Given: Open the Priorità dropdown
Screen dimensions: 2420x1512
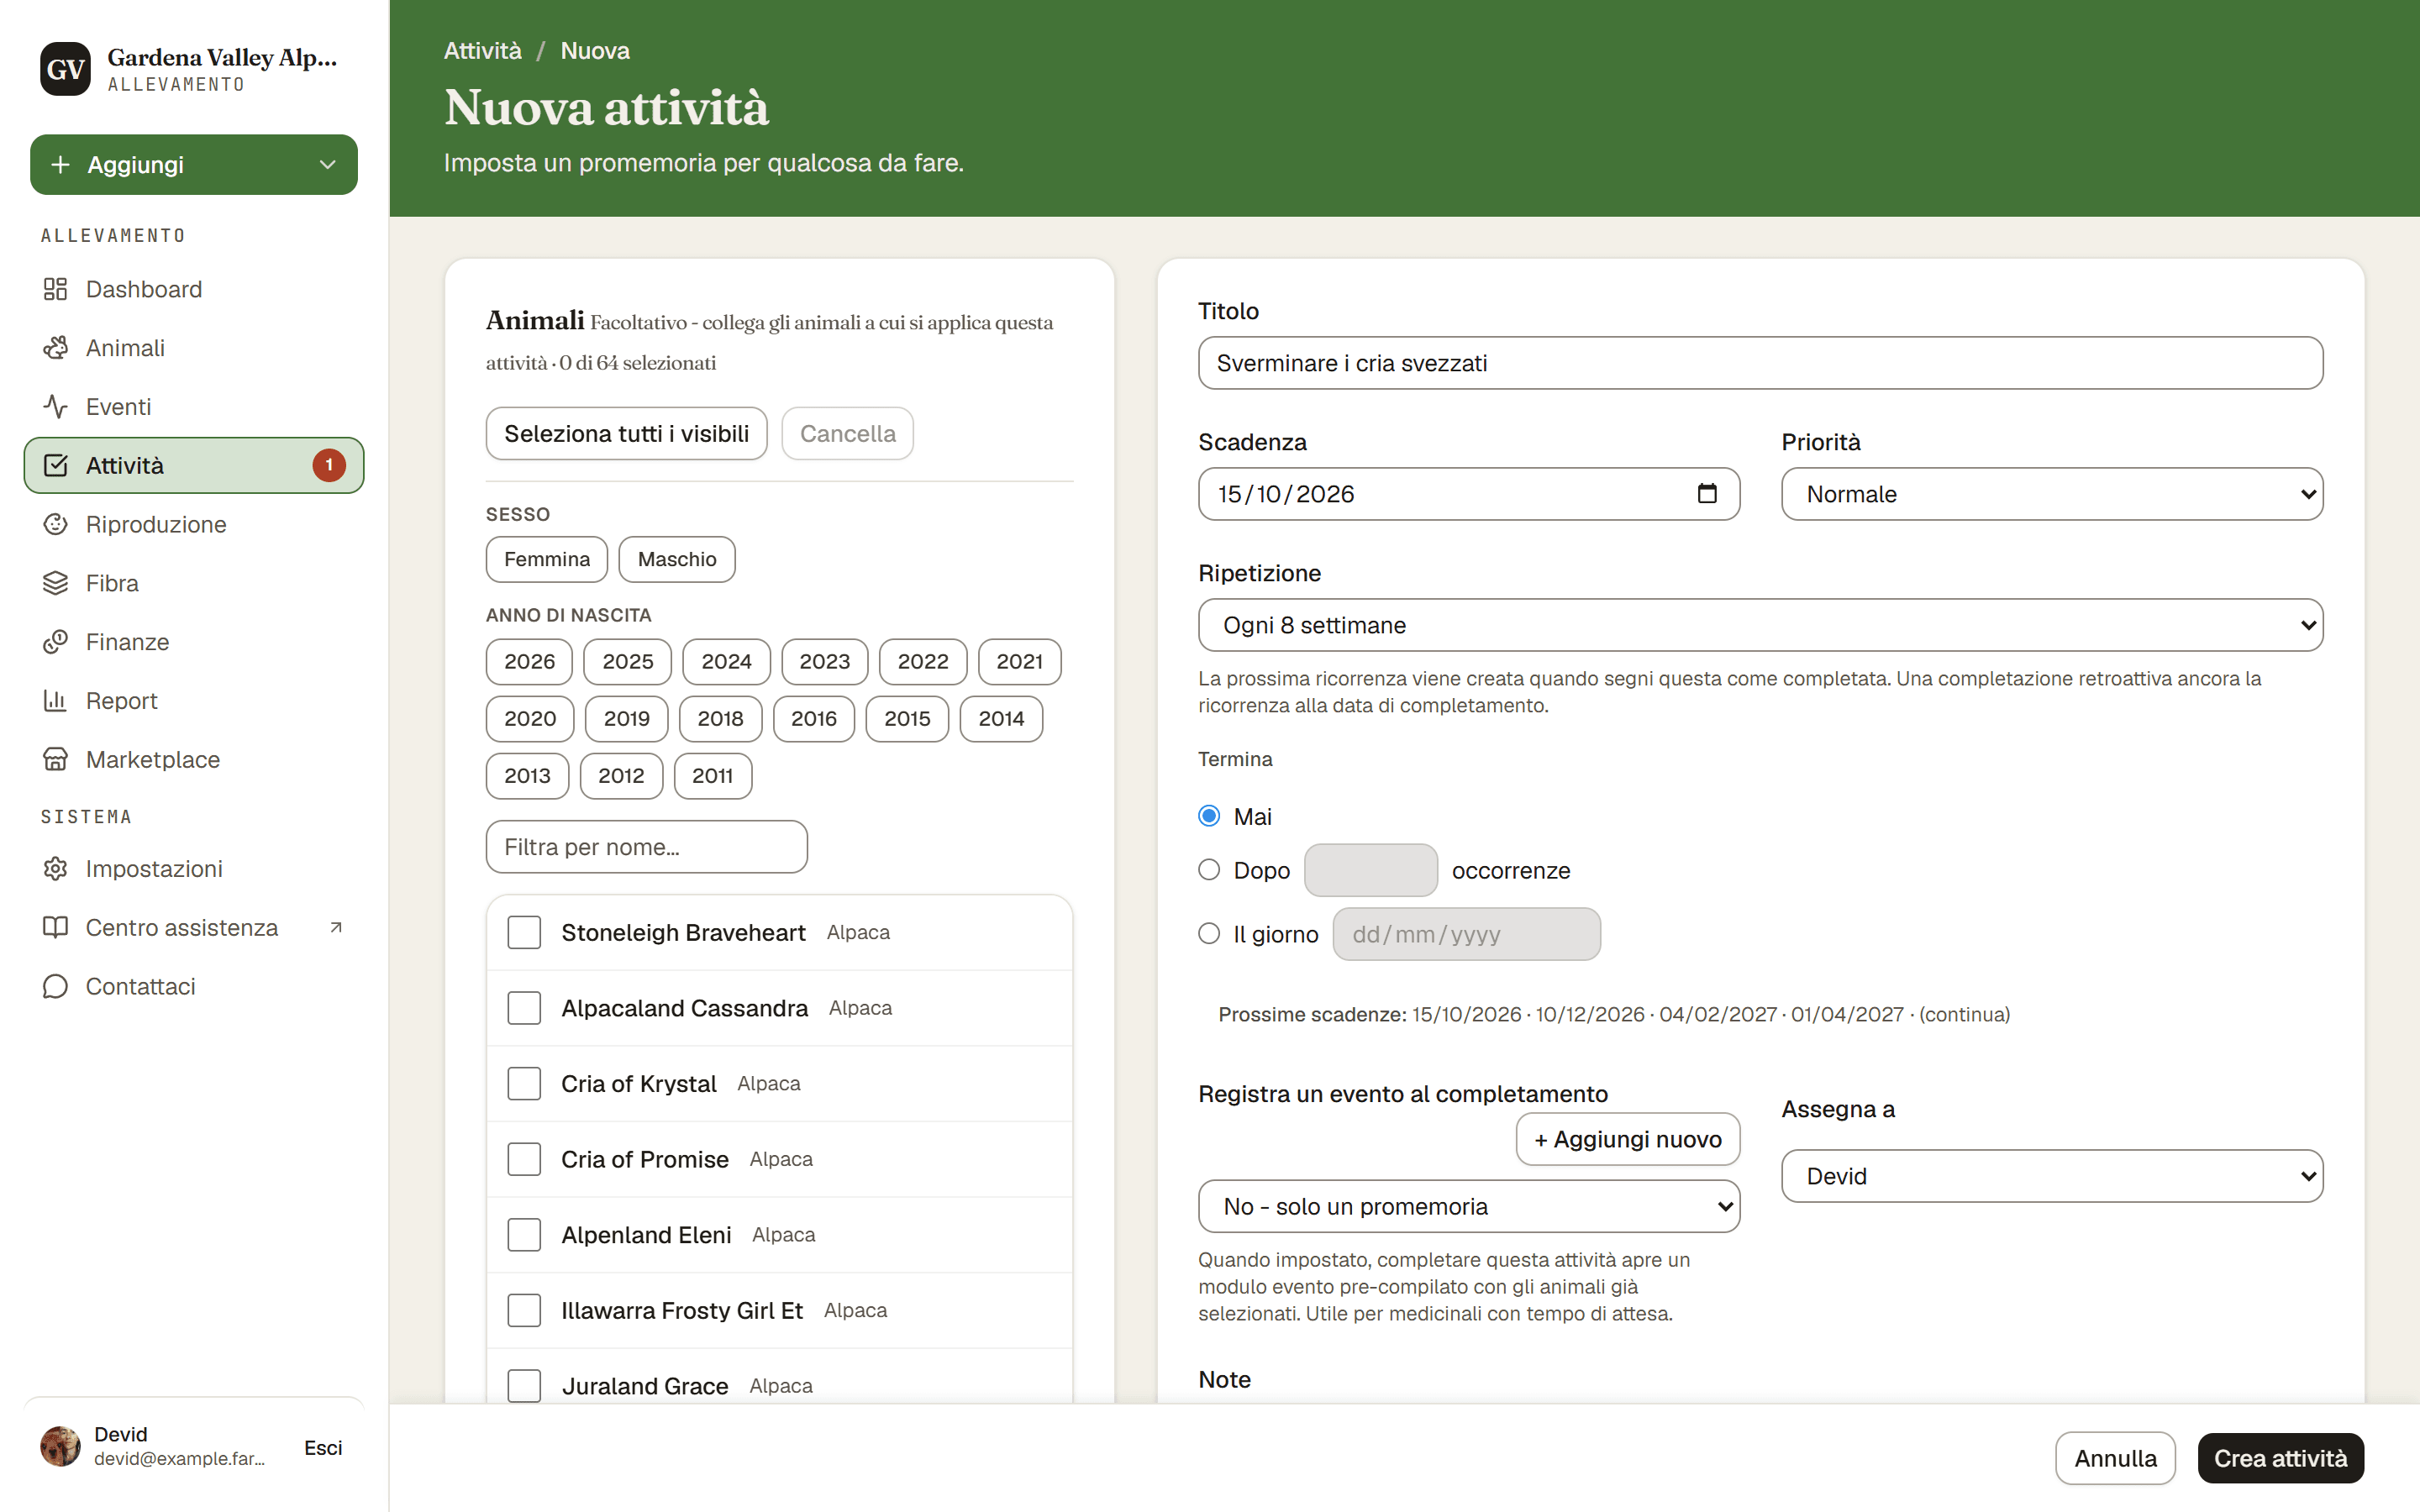Looking at the screenshot, I should pos(2052,494).
